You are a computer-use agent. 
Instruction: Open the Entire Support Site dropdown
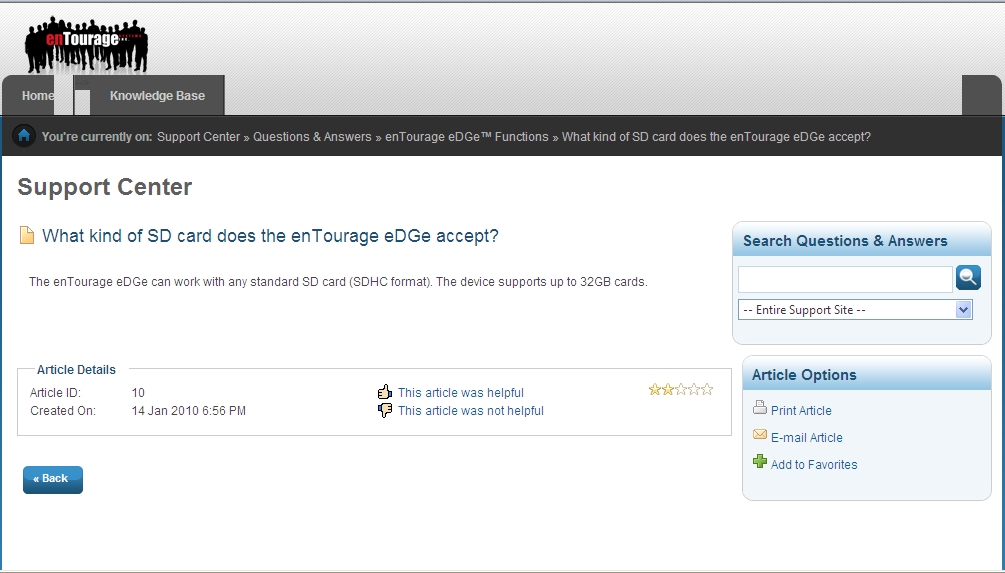point(855,310)
